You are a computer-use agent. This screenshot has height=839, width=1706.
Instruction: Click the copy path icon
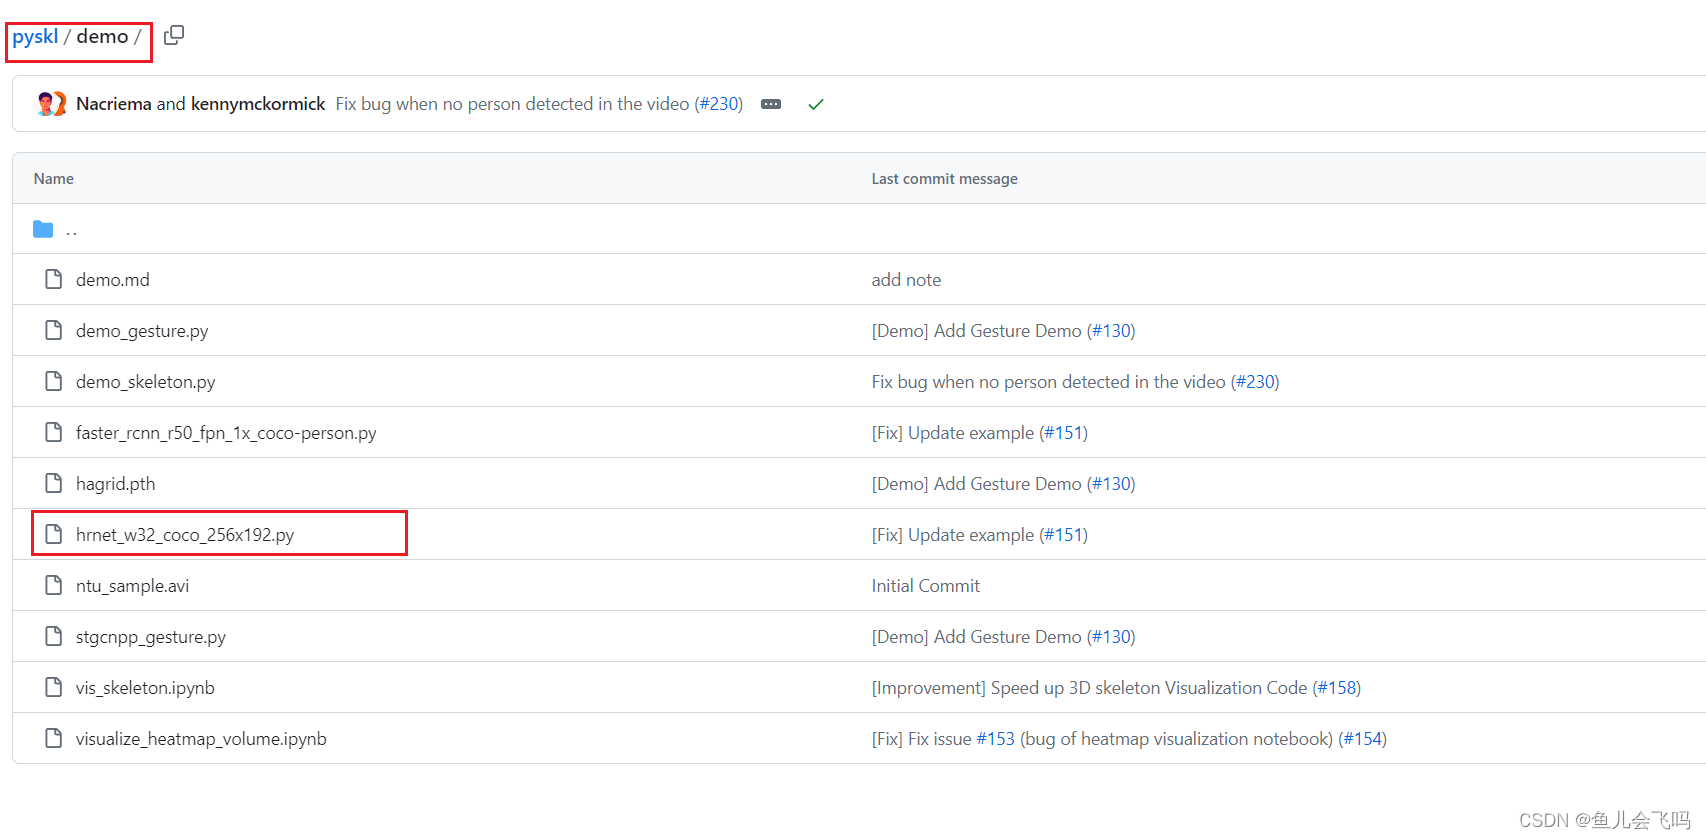pyautogui.click(x=174, y=35)
